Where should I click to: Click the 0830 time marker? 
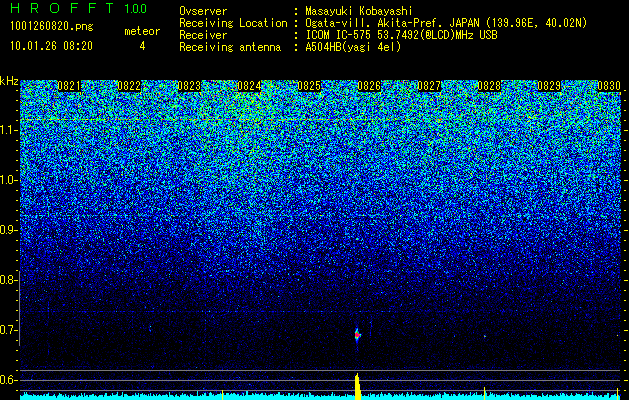[x=609, y=86]
